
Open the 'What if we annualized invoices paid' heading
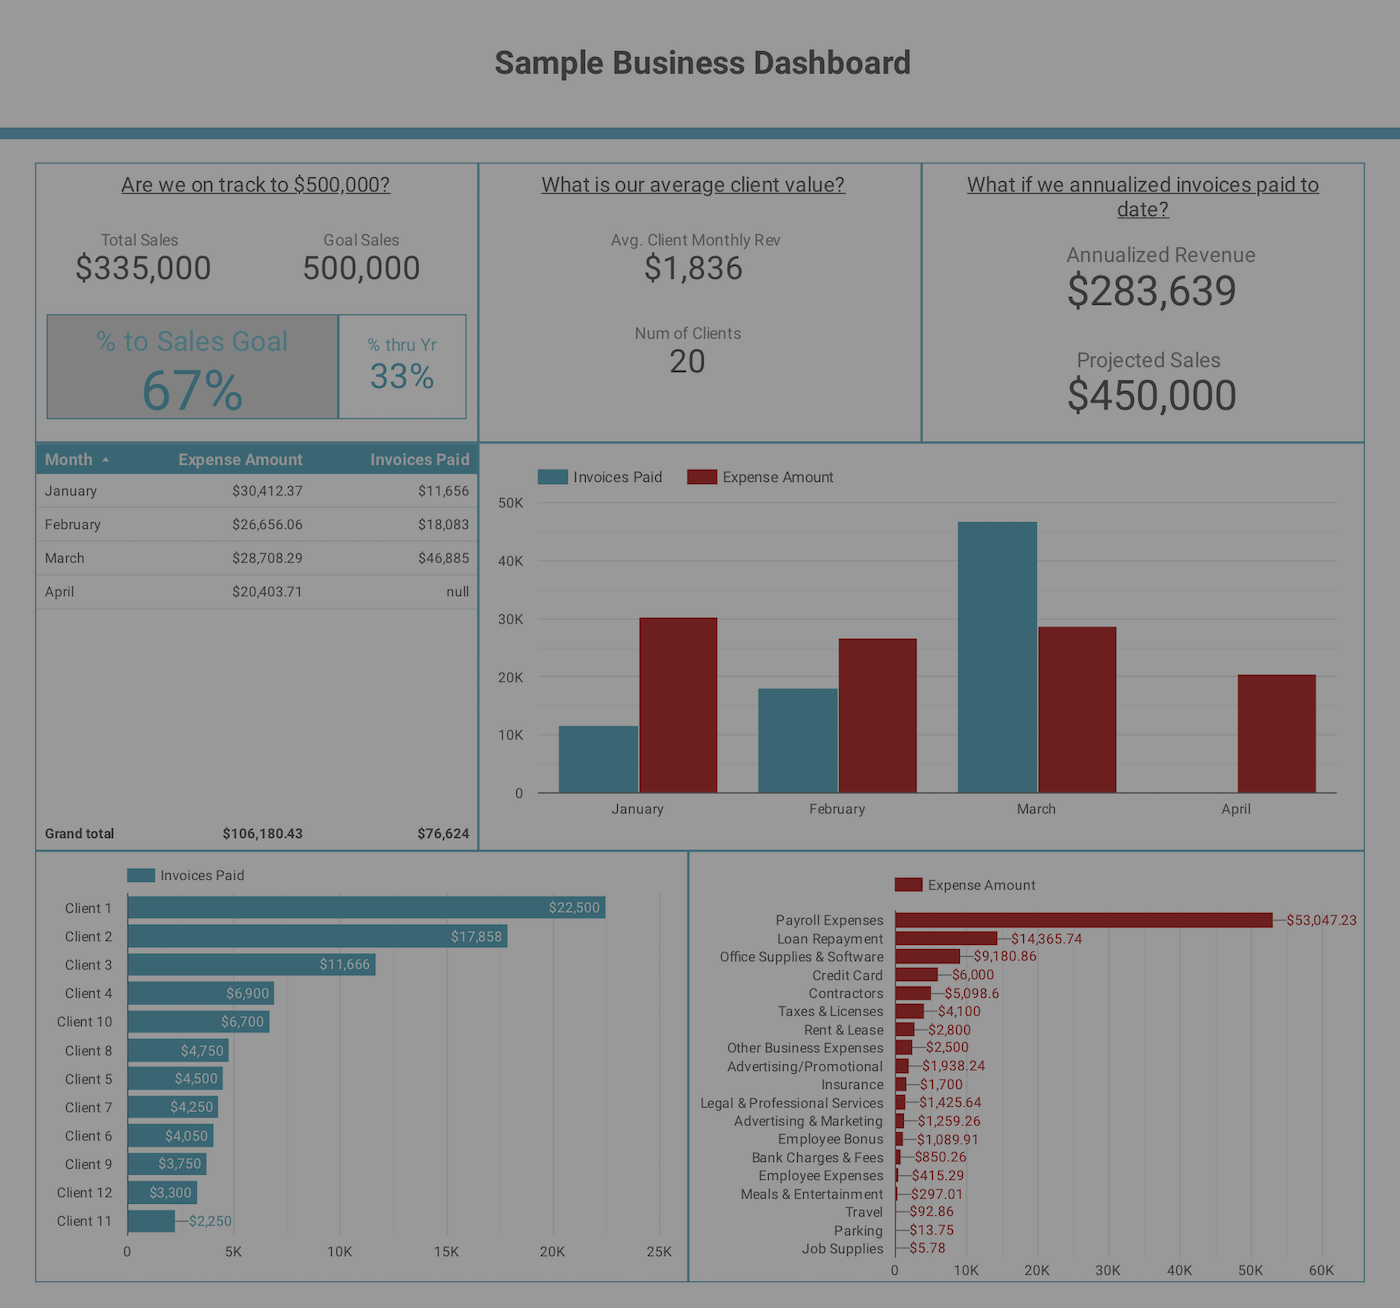tap(1143, 197)
